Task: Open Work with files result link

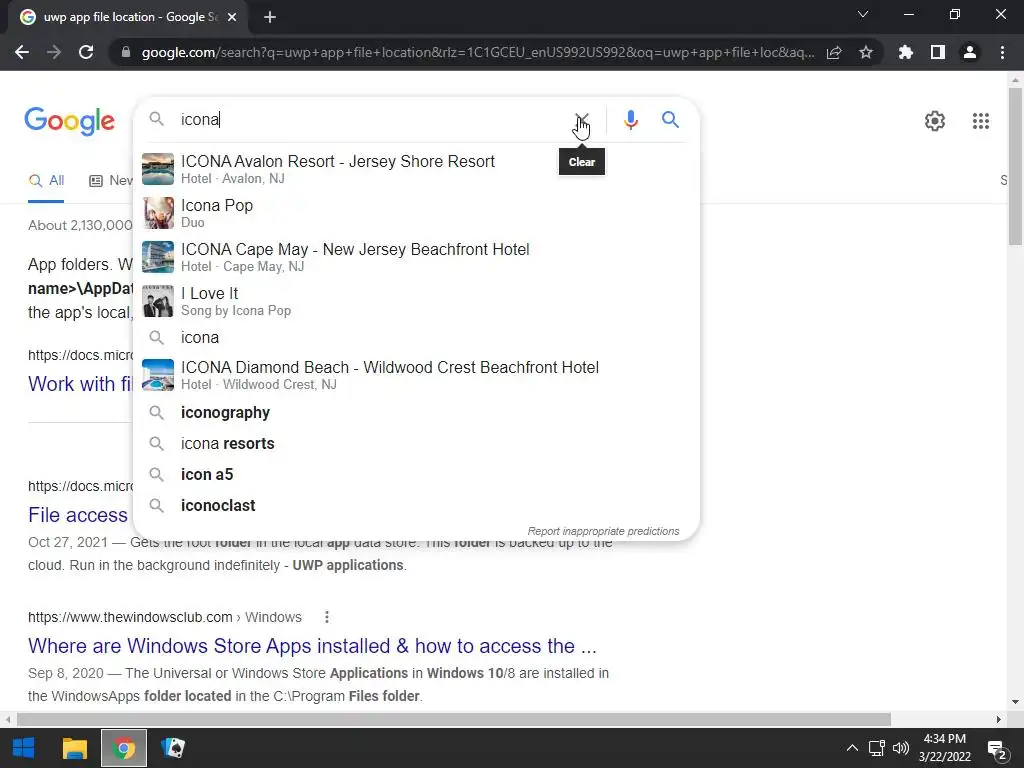Action: coord(80,384)
